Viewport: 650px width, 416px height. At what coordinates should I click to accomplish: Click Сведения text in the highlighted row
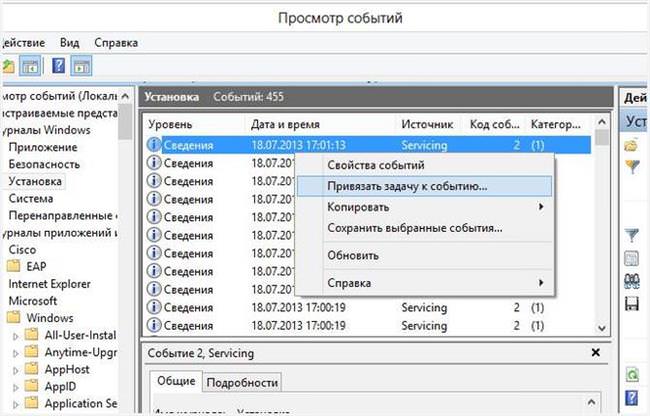coord(188,145)
